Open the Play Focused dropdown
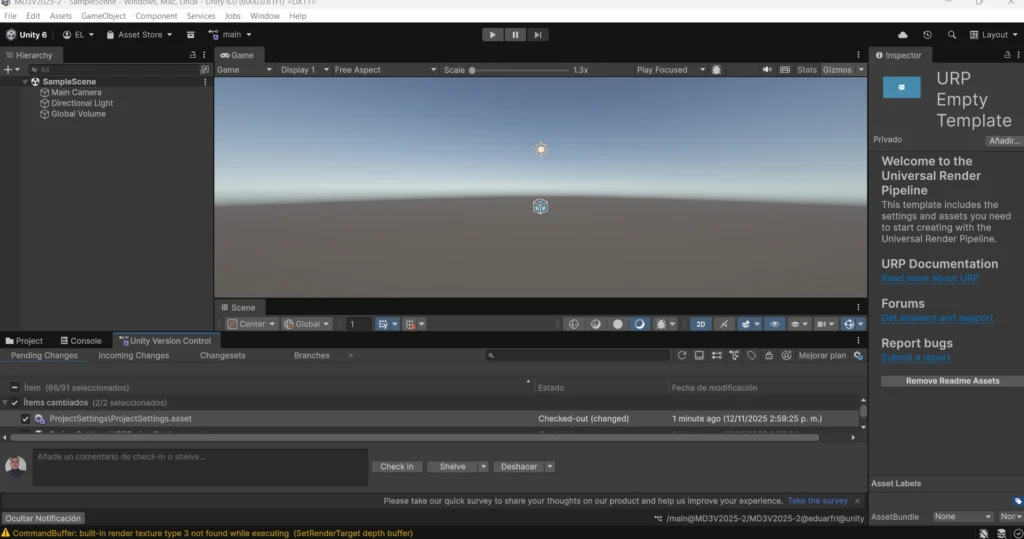Viewport: 1024px width, 539px height. (x=670, y=69)
